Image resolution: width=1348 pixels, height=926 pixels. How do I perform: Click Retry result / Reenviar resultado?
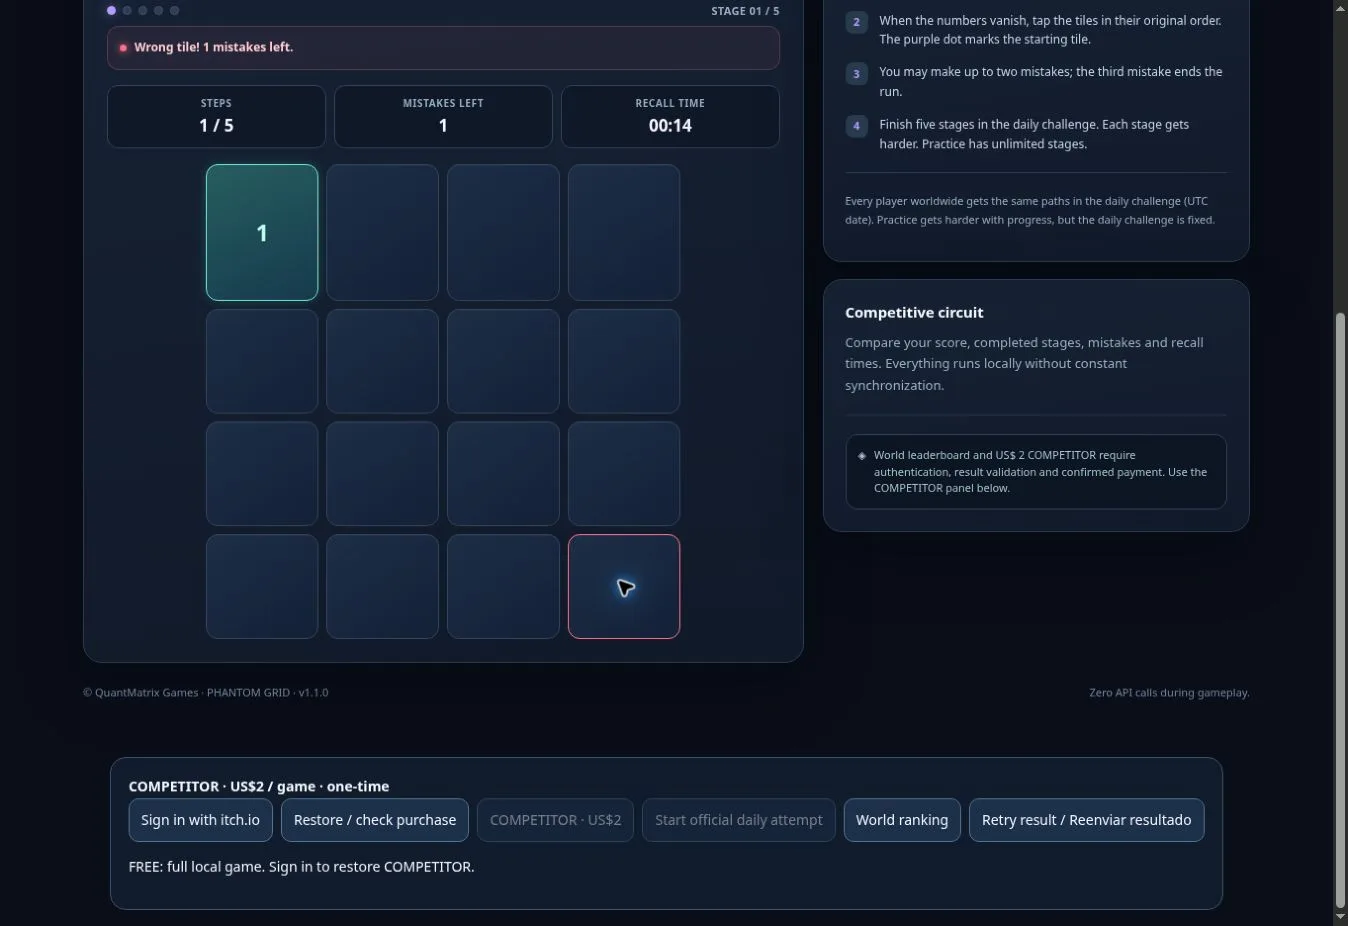(1086, 820)
